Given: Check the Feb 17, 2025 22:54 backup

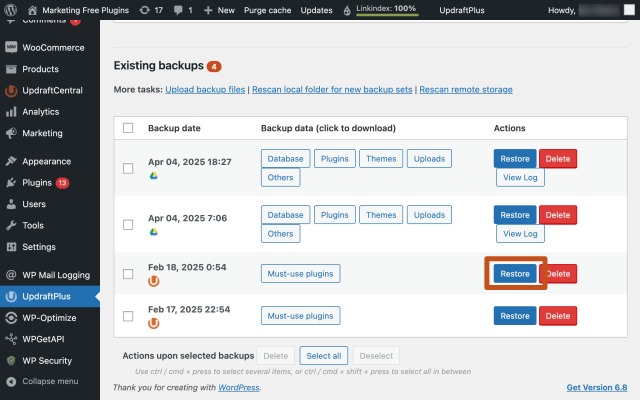Looking at the screenshot, I should coord(128,316).
